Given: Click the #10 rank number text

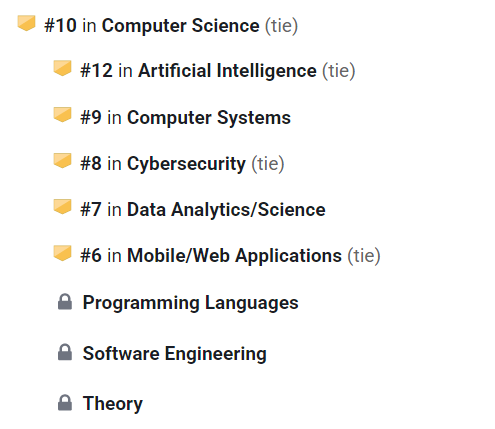Looking at the screenshot, I should (x=60, y=26).
